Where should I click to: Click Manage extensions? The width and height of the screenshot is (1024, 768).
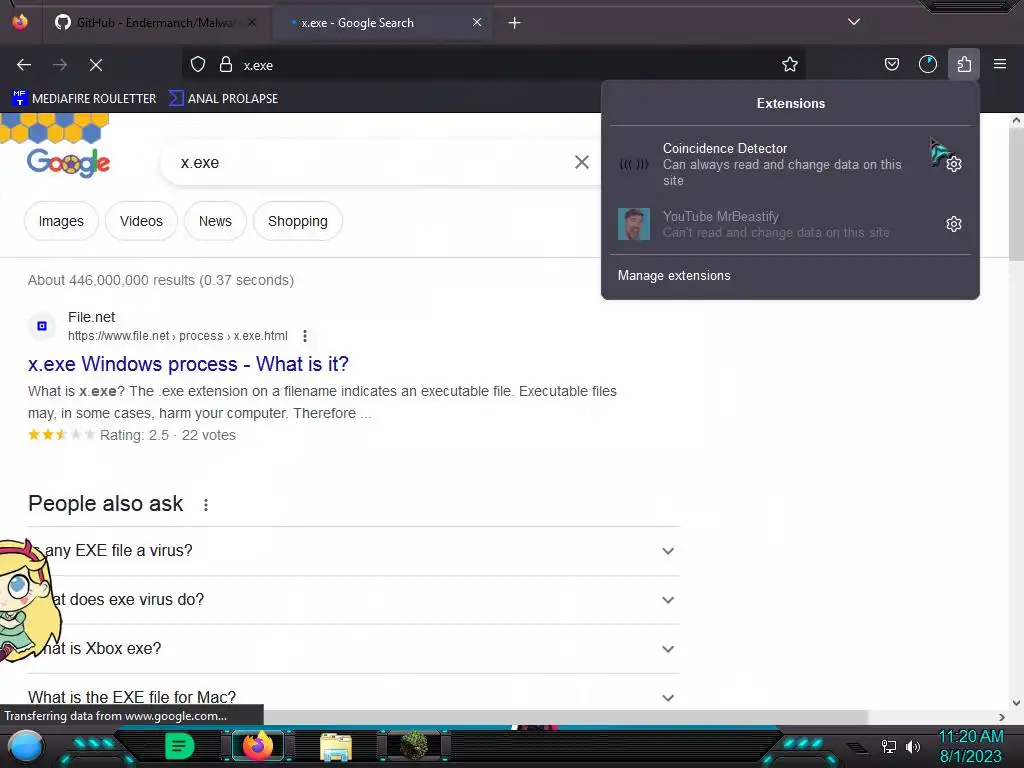pyautogui.click(x=674, y=276)
